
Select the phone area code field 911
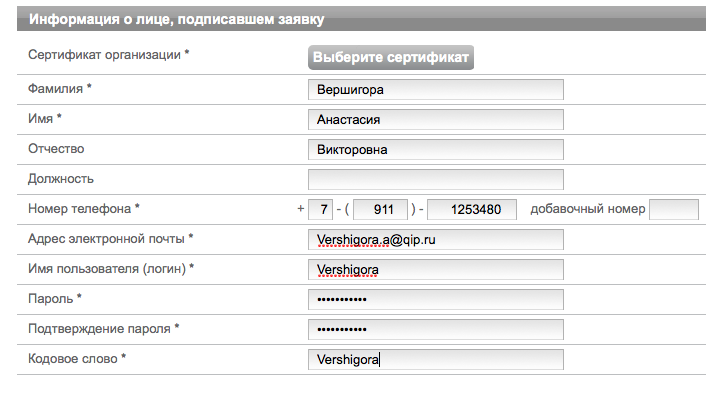[x=380, y=210]
